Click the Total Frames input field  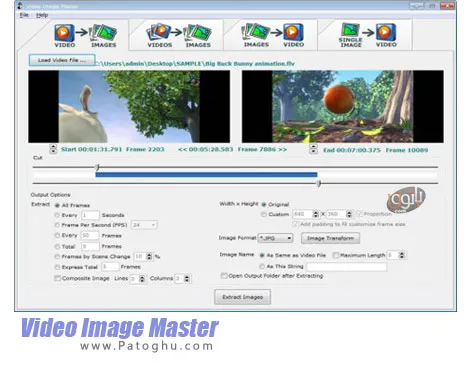click(x=90, y=247)
